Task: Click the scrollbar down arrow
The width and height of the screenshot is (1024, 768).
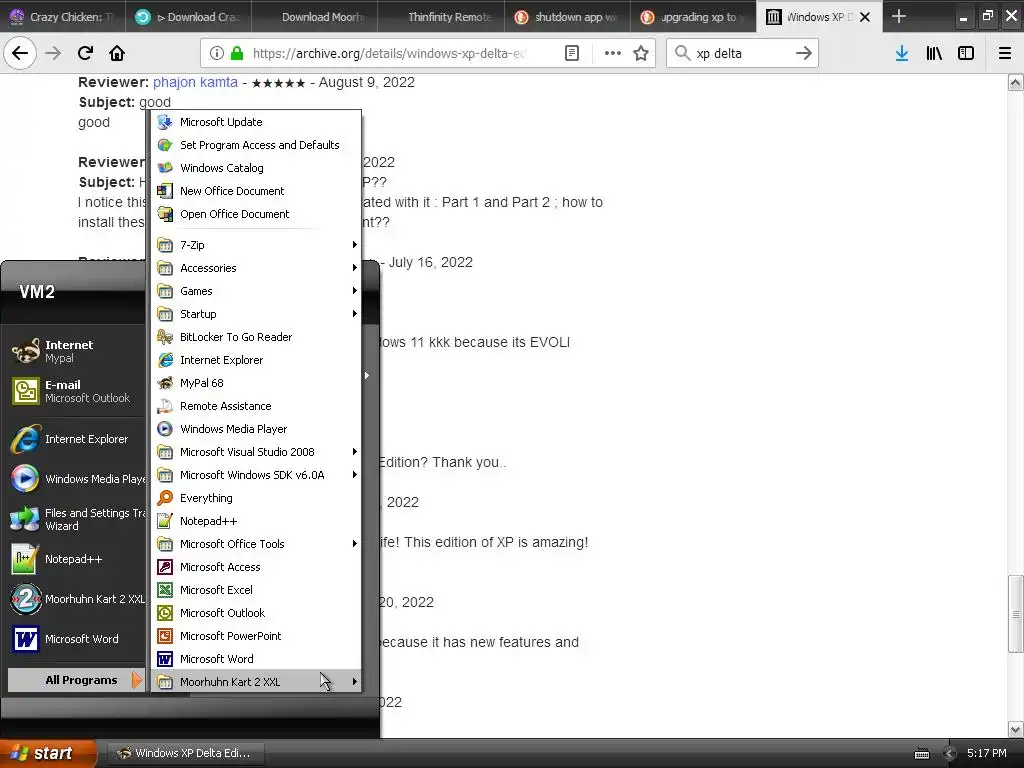Action: click(1015, 729)
